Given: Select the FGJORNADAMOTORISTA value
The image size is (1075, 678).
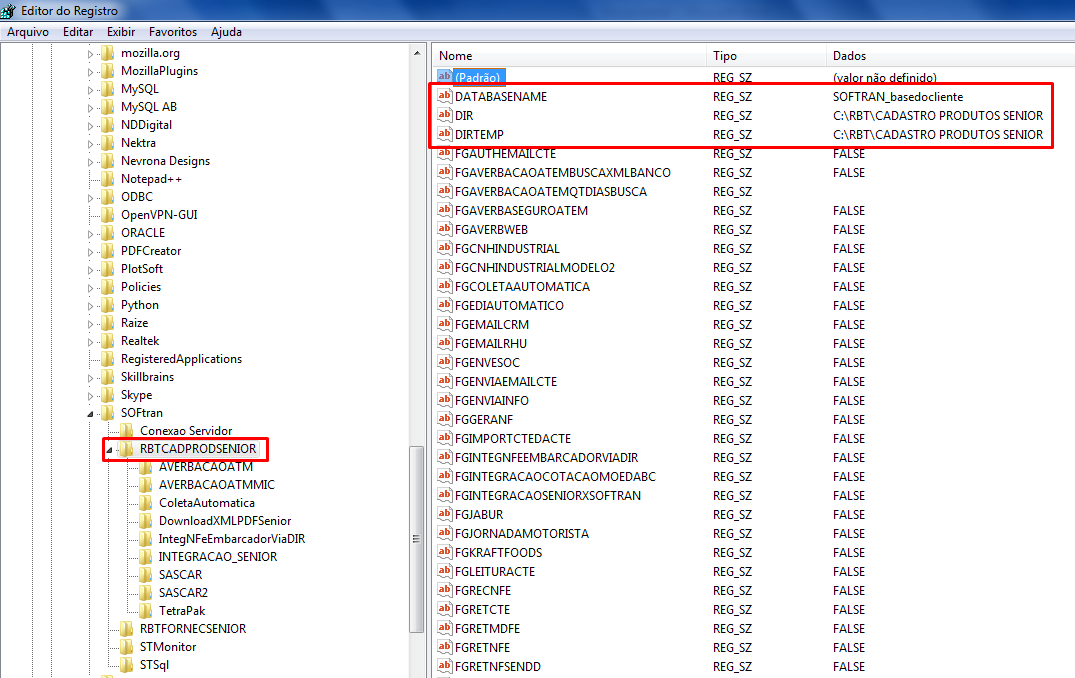Looking at the screenshot, I should (x=522, y=533).
